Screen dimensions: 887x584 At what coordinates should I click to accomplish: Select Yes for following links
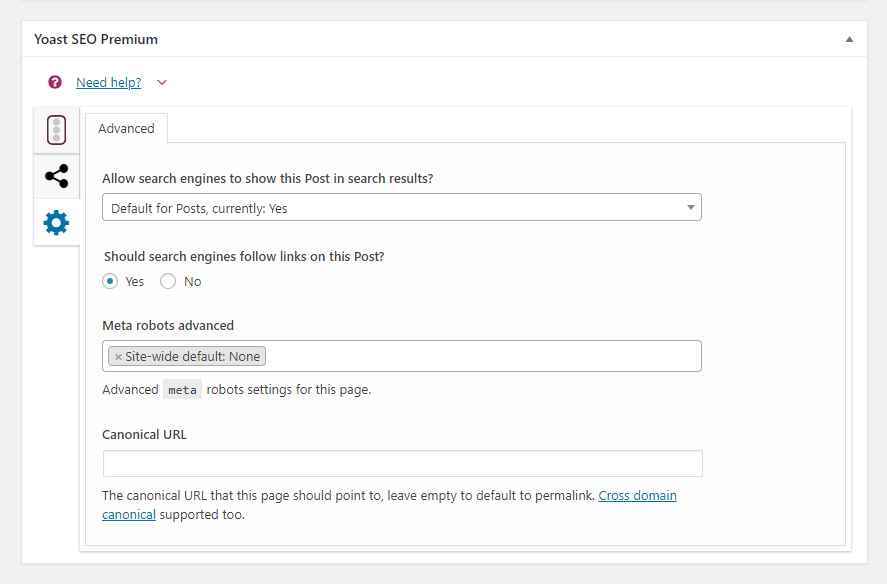pos(110,281)
